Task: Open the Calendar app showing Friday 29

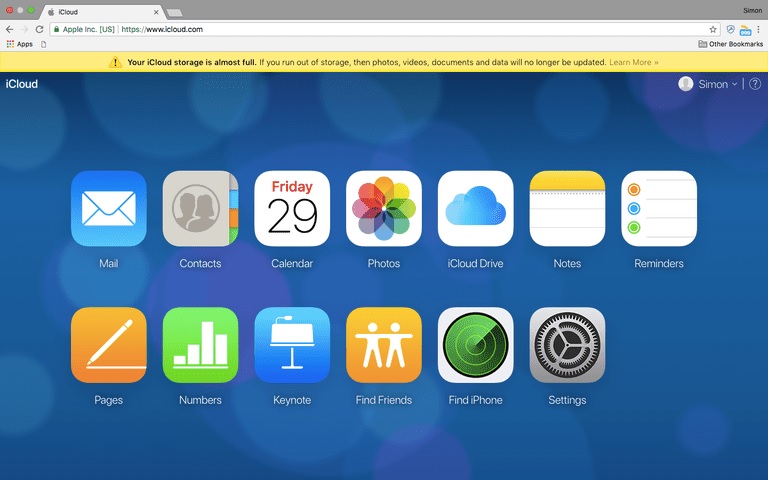Action: pos(292,209)
